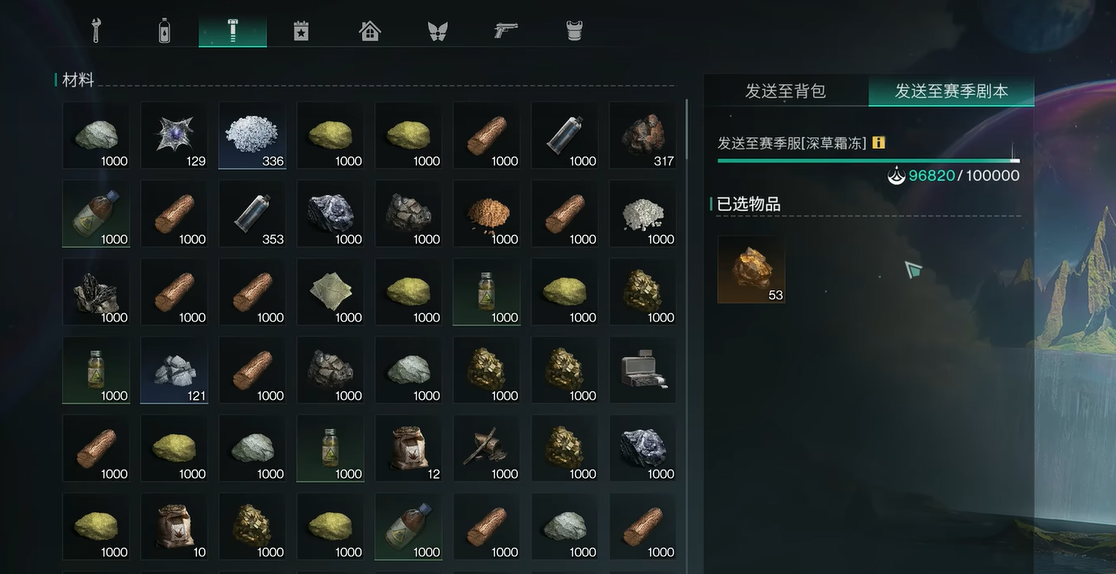Click the capacity progress bar 96820/100000
Image resolution: width=1116 pixels, height=574 pixels.
coord(868,161)
